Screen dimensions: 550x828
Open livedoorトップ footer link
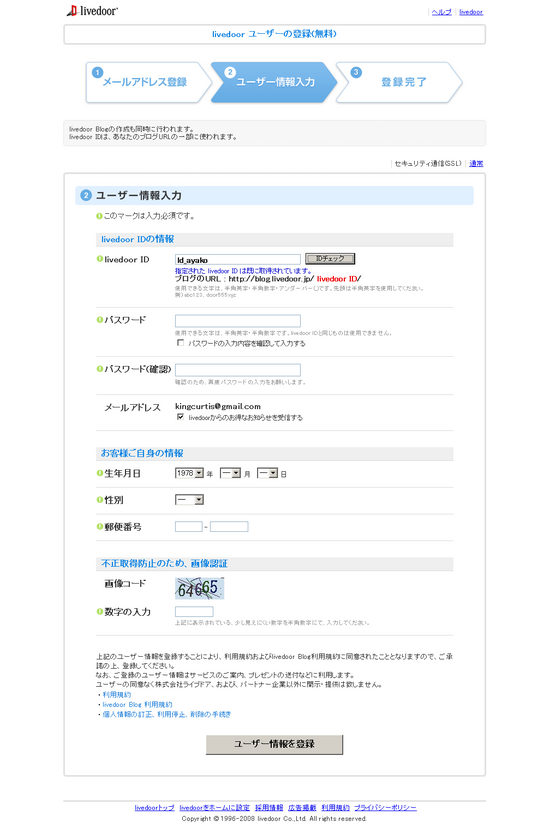tap(154, 807)
